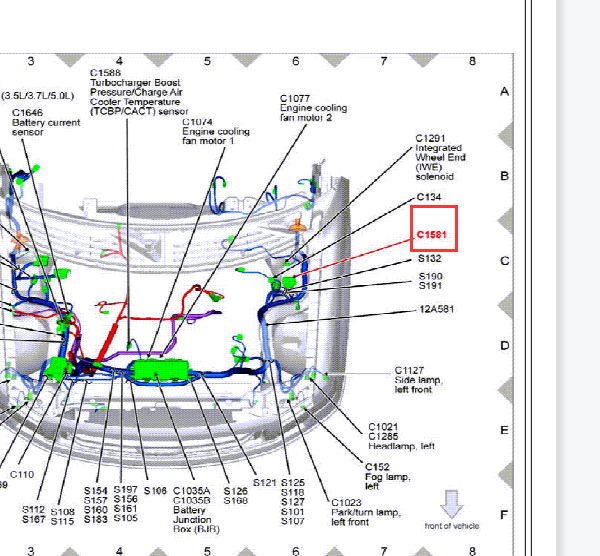
Task: Click the S161 splice label
Action: pyautogui.click(x=126, y=509)
